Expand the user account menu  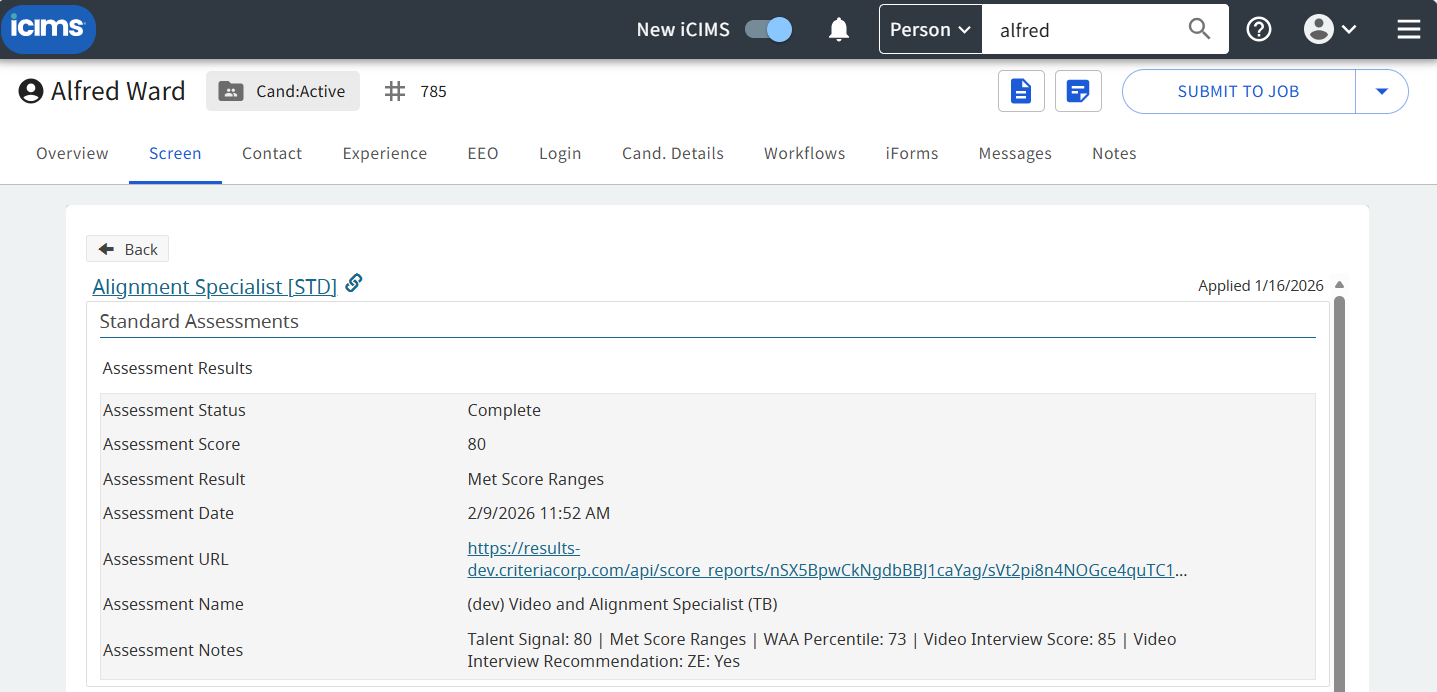1330,30
